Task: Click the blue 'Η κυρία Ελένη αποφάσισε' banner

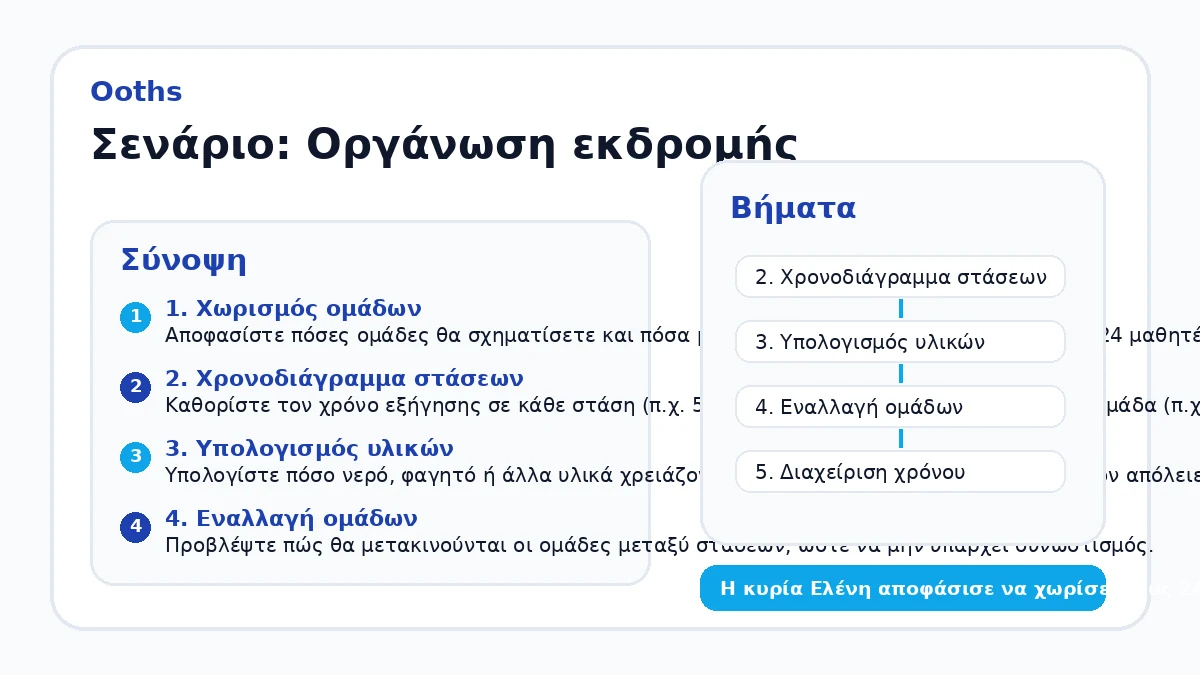Action: (903, 588)
